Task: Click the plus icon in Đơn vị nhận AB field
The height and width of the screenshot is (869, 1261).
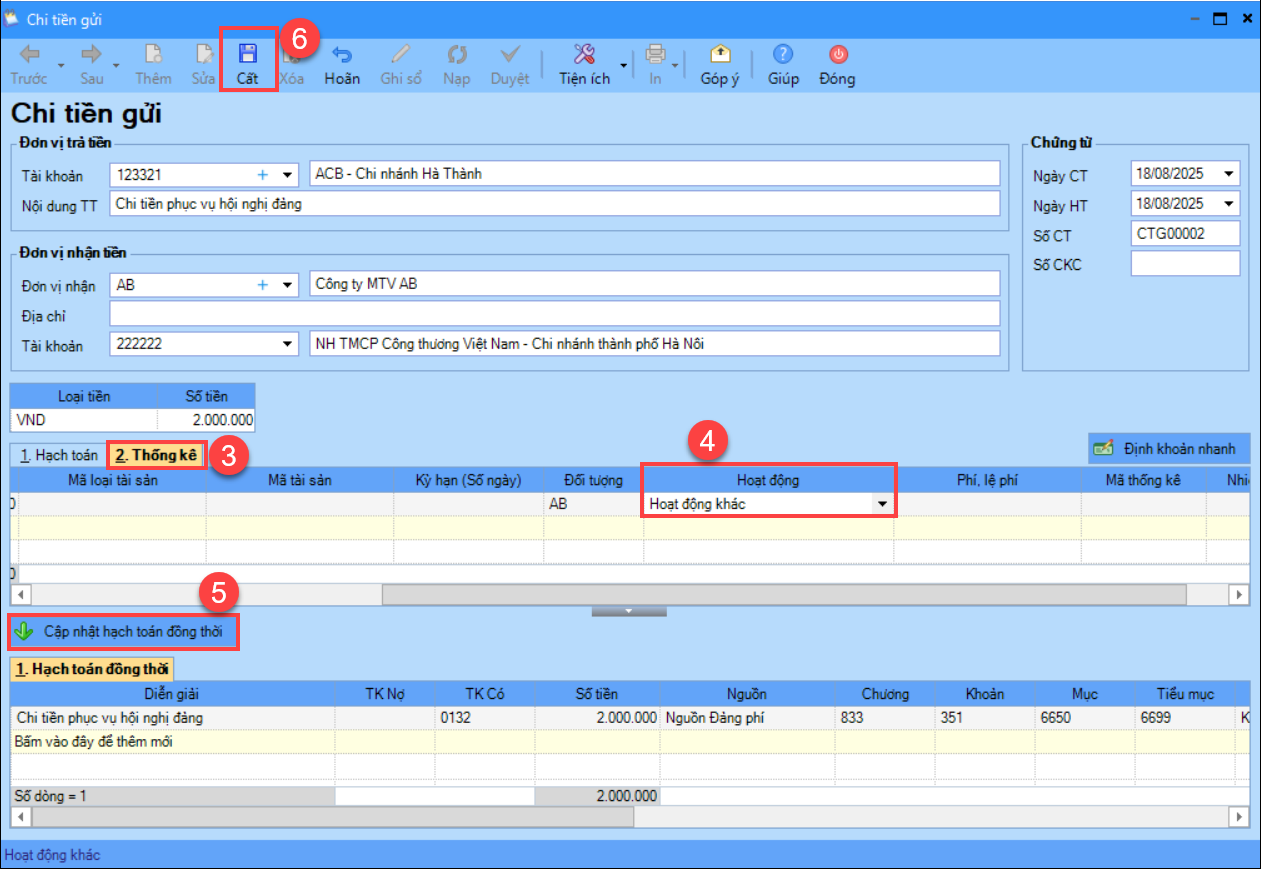Action: 263,285
